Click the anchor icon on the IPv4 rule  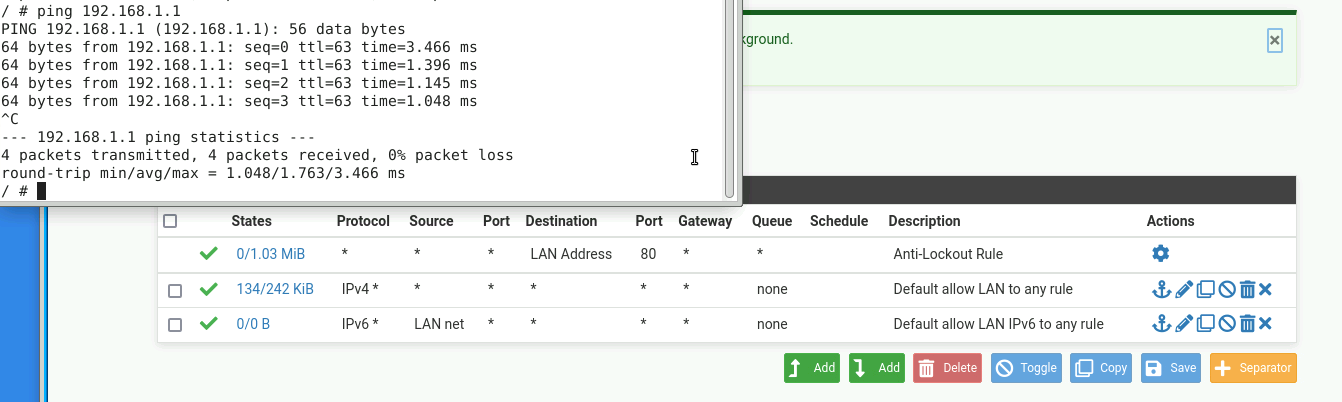point(1161,290)
